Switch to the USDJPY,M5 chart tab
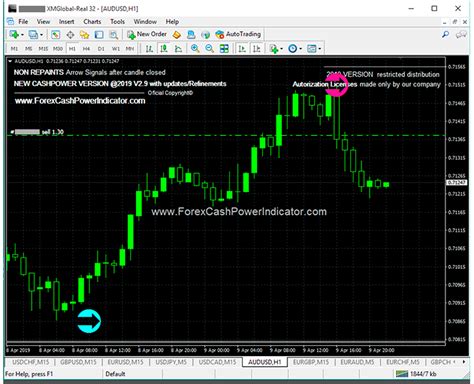The height and width of the screenshot is (384, 474). (171, 362)
